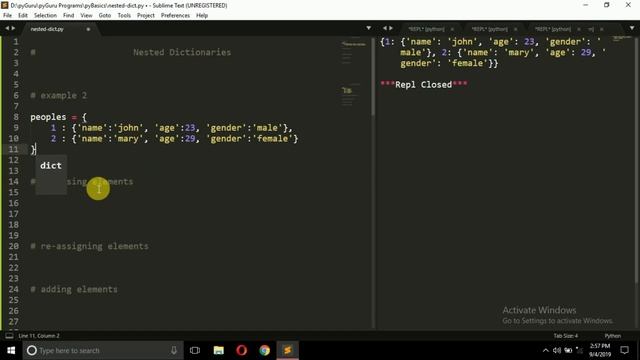Open the Windows Start menu
640x360 pixels.
coord(11,350)
